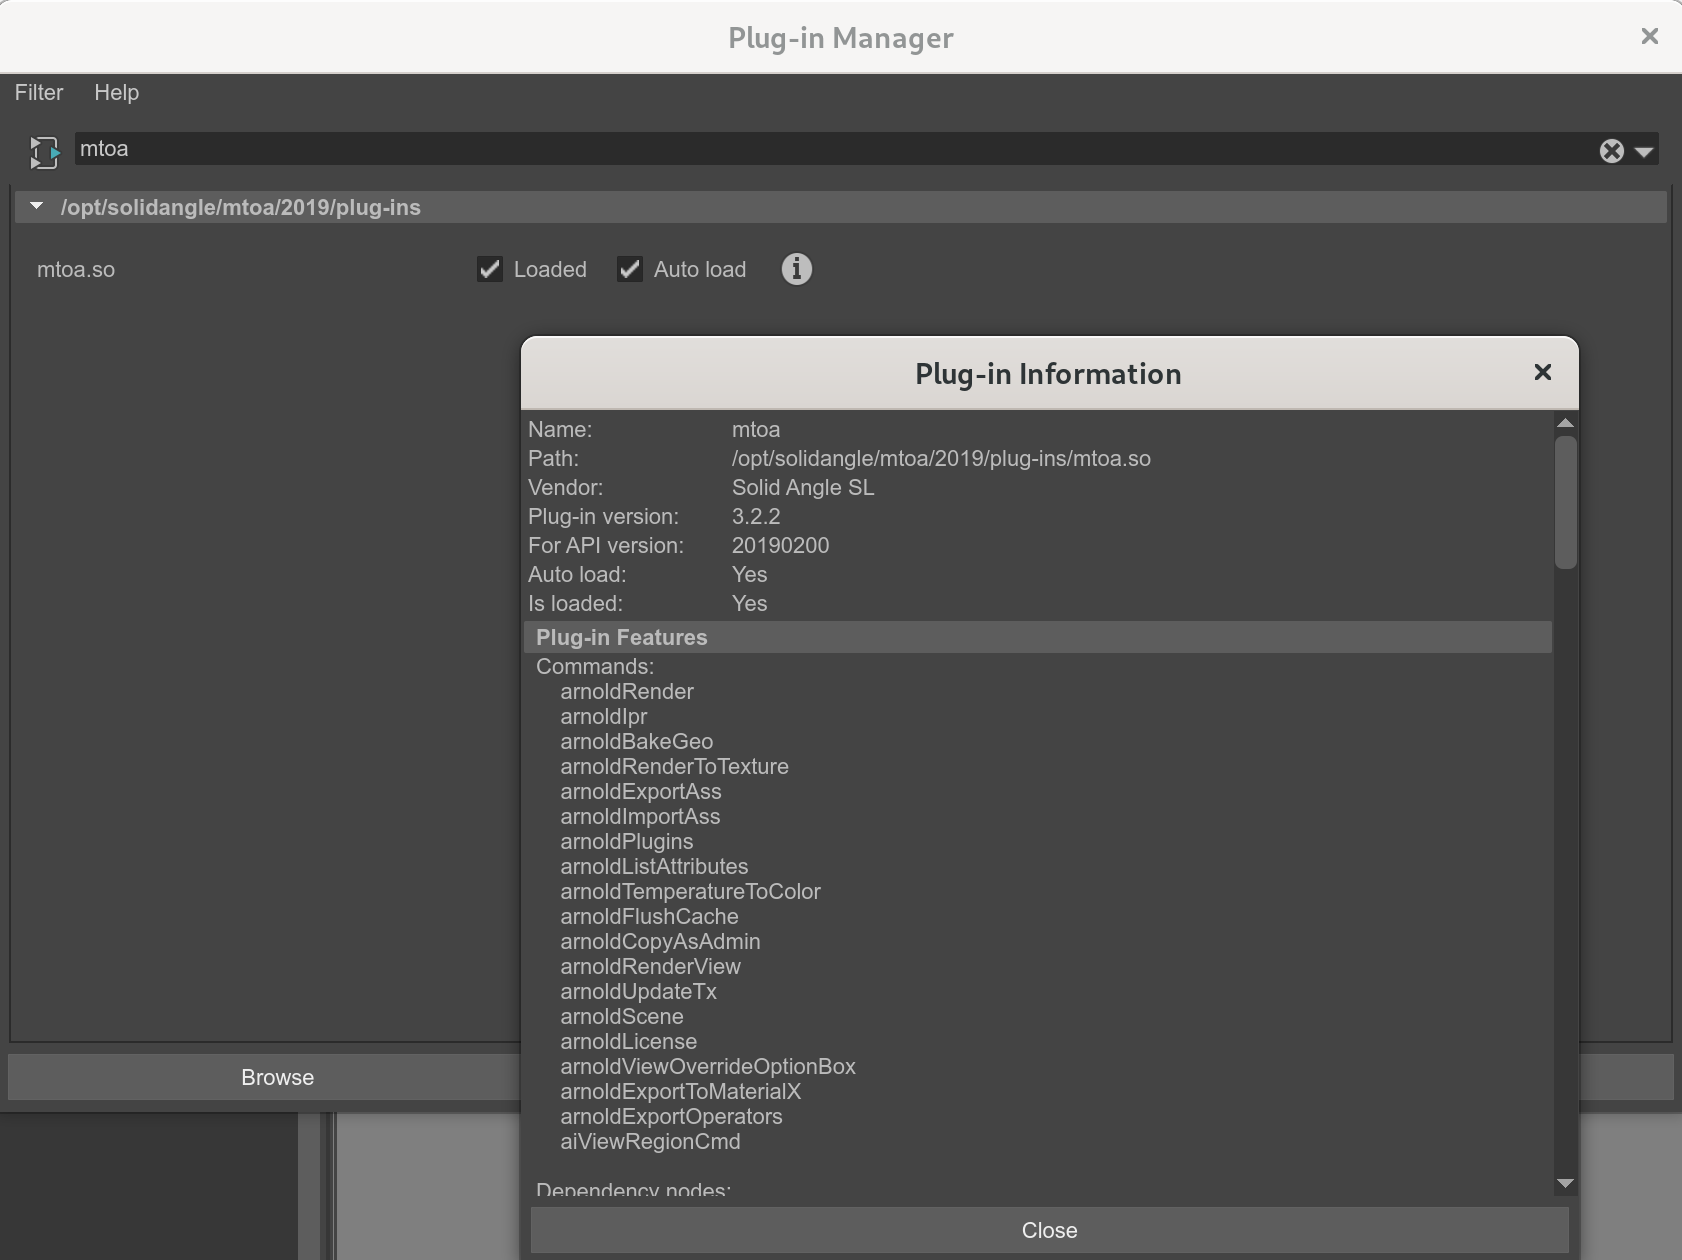Open the Filter menu
This screenshot has height=1260, width=1682.
[39, 92]
